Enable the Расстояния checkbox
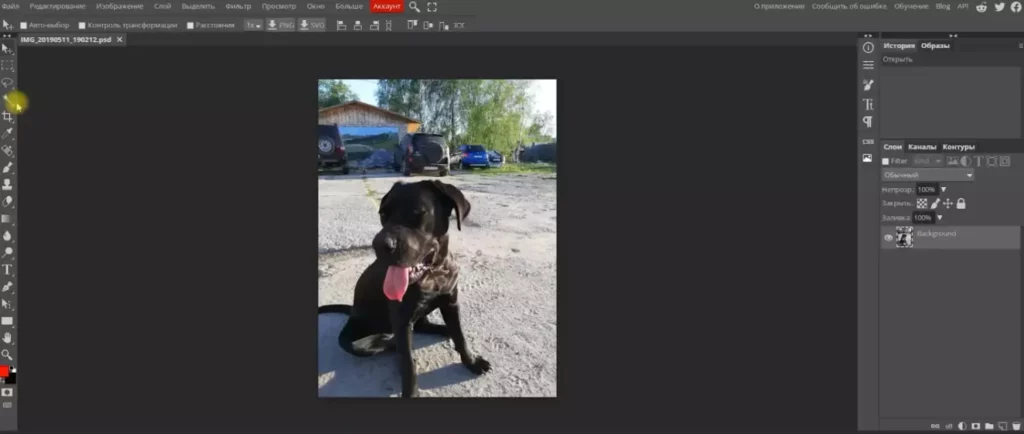1024x434 pixels. (190, 25)
